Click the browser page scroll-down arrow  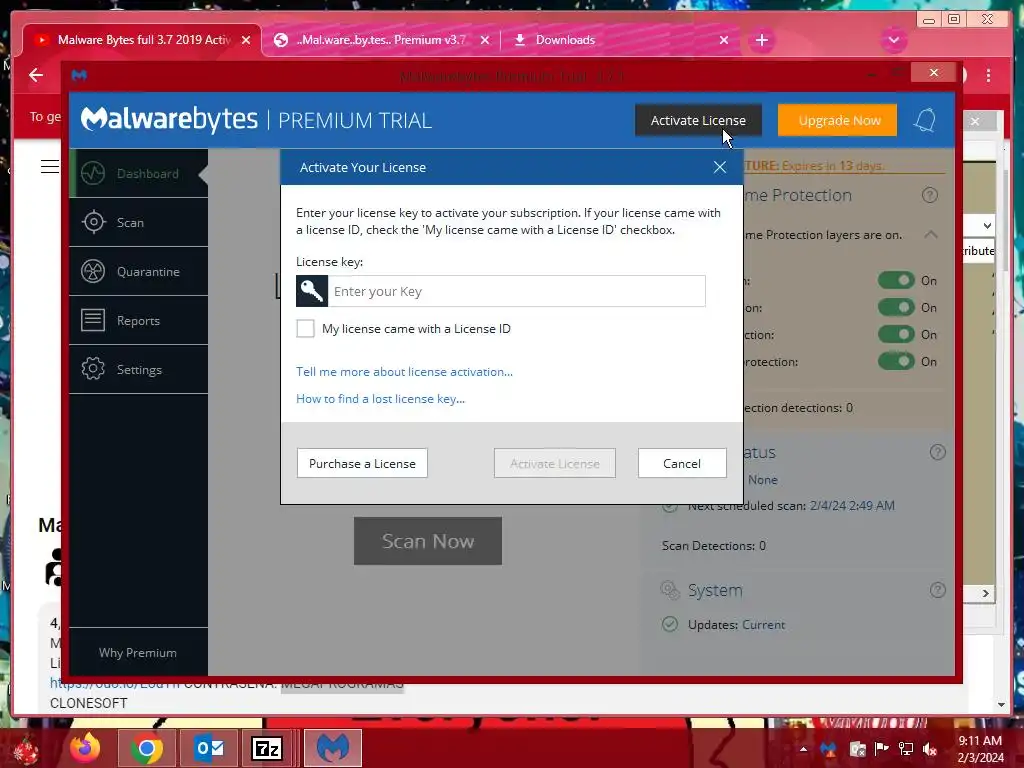(x=1002, y=705)
